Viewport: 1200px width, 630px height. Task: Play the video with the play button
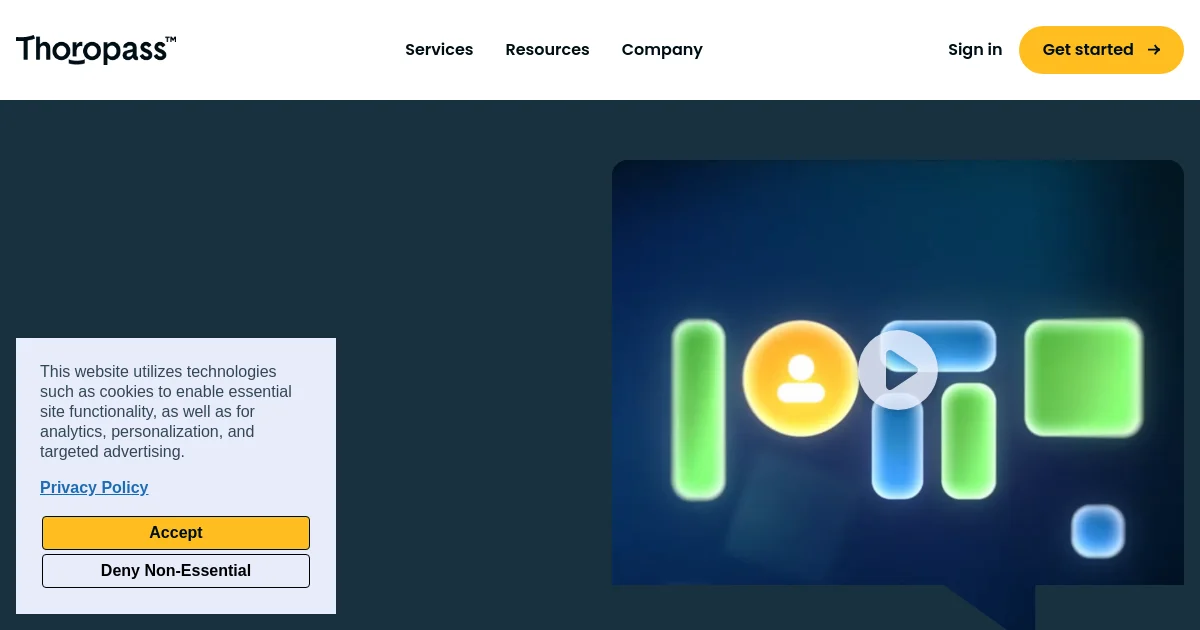(x=898, y=370)
